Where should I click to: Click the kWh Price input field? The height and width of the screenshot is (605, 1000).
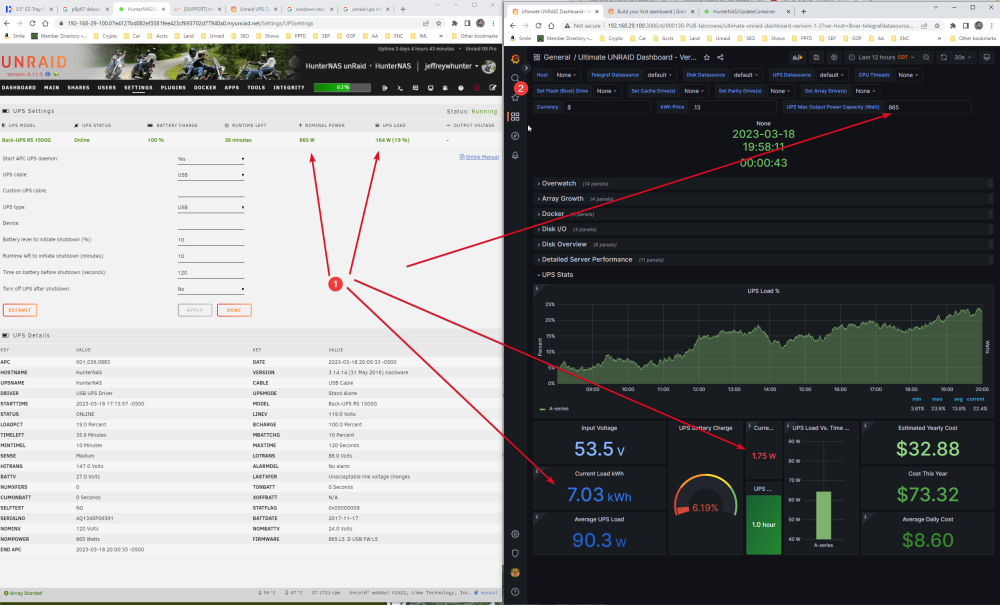(734, 107)
